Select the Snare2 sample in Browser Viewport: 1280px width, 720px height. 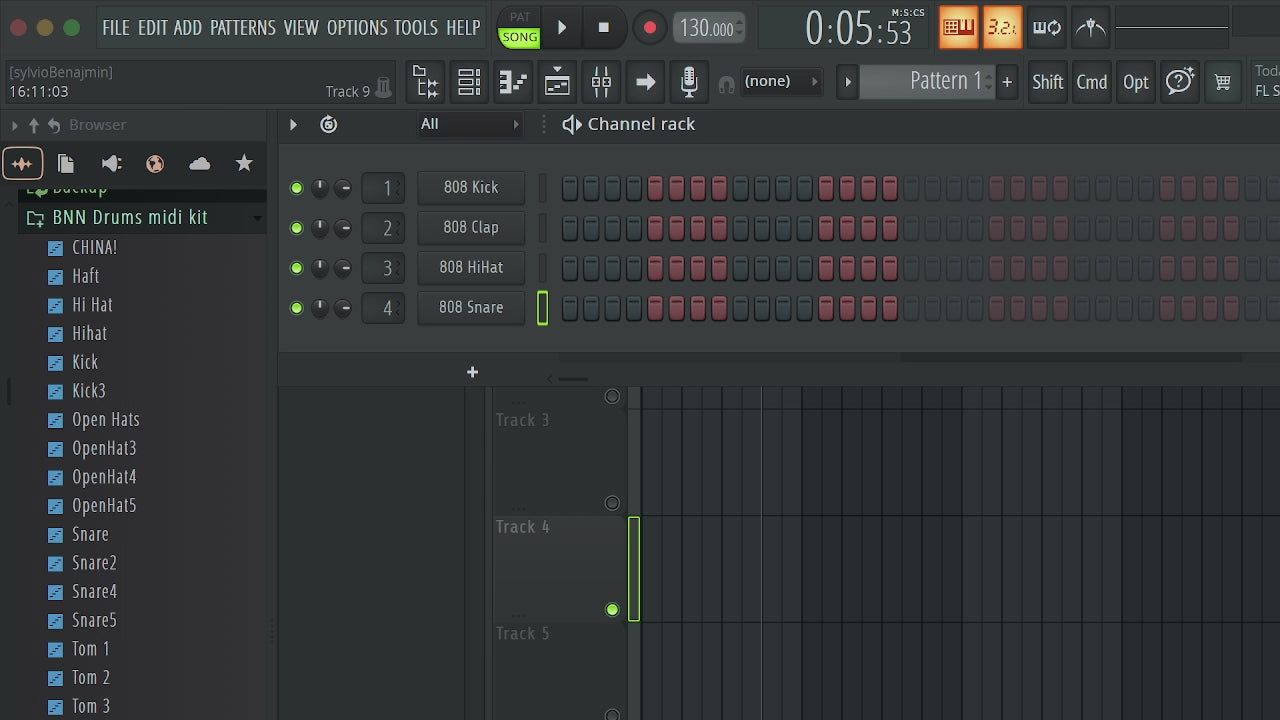coord(94,563)
